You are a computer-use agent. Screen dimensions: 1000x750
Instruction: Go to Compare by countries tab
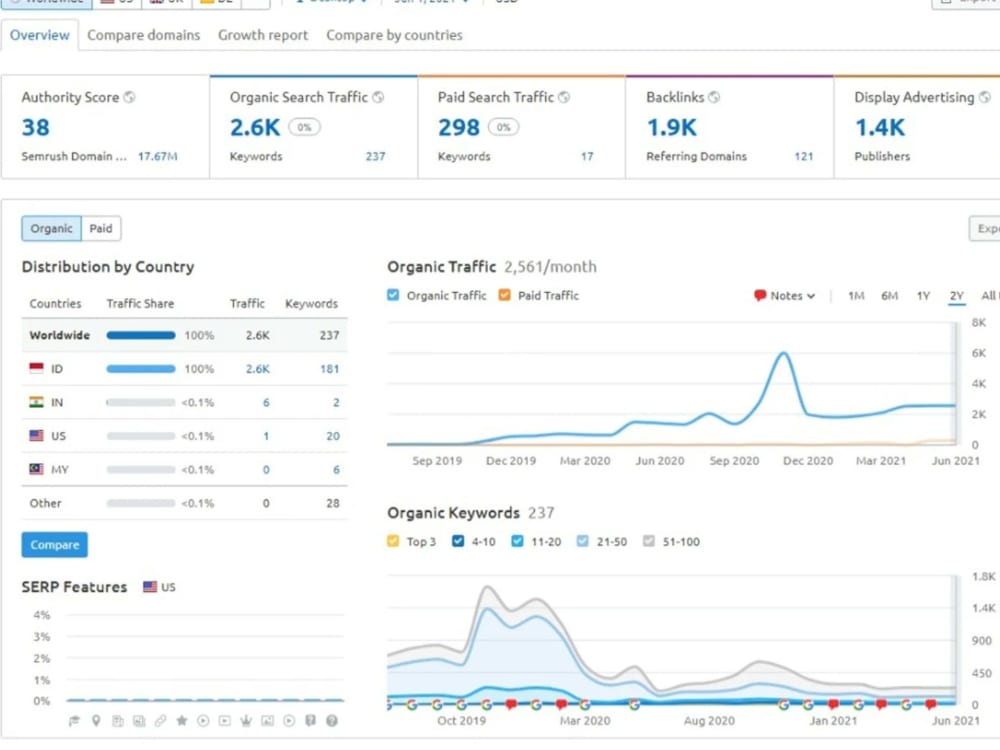(394, 35)
